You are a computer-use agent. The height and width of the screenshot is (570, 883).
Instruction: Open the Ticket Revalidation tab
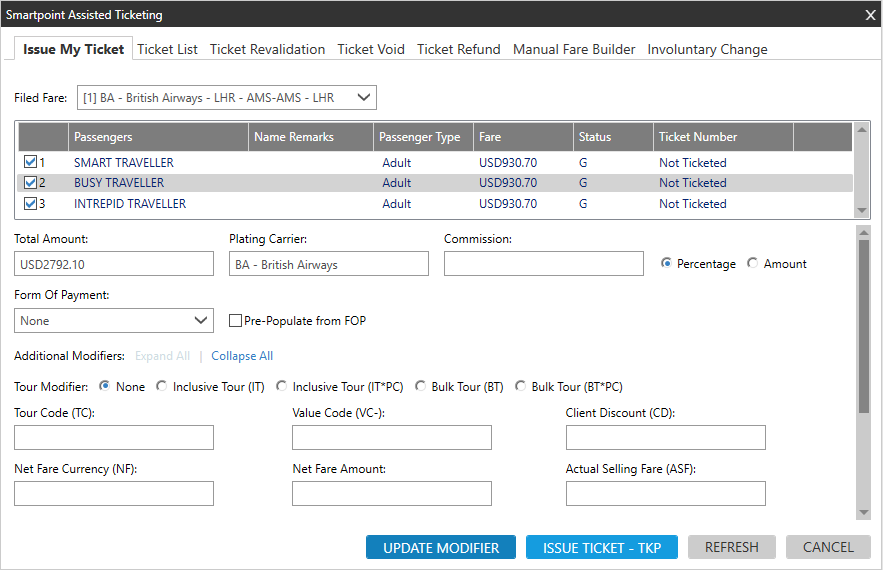267,49
